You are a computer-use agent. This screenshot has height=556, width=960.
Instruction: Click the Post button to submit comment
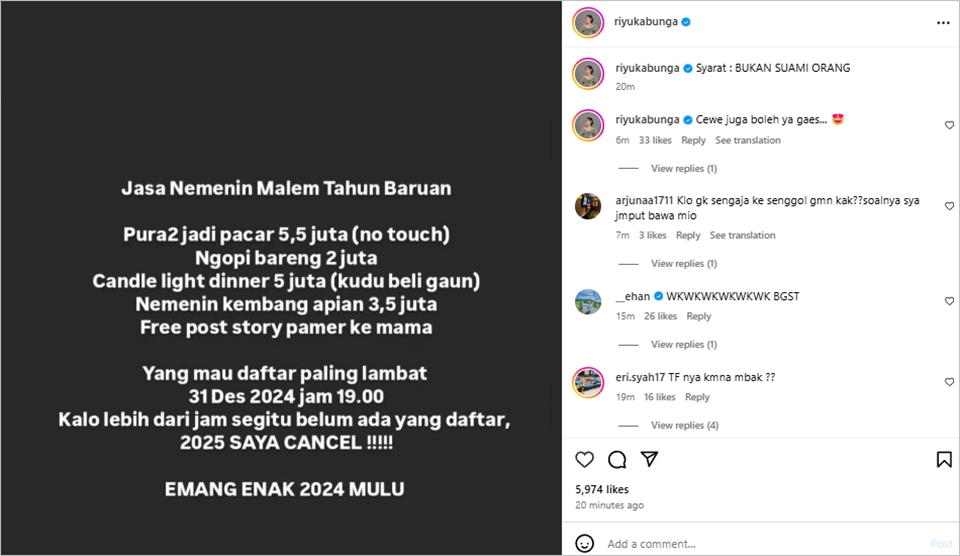pyautogui.click(x=941, y=544)
